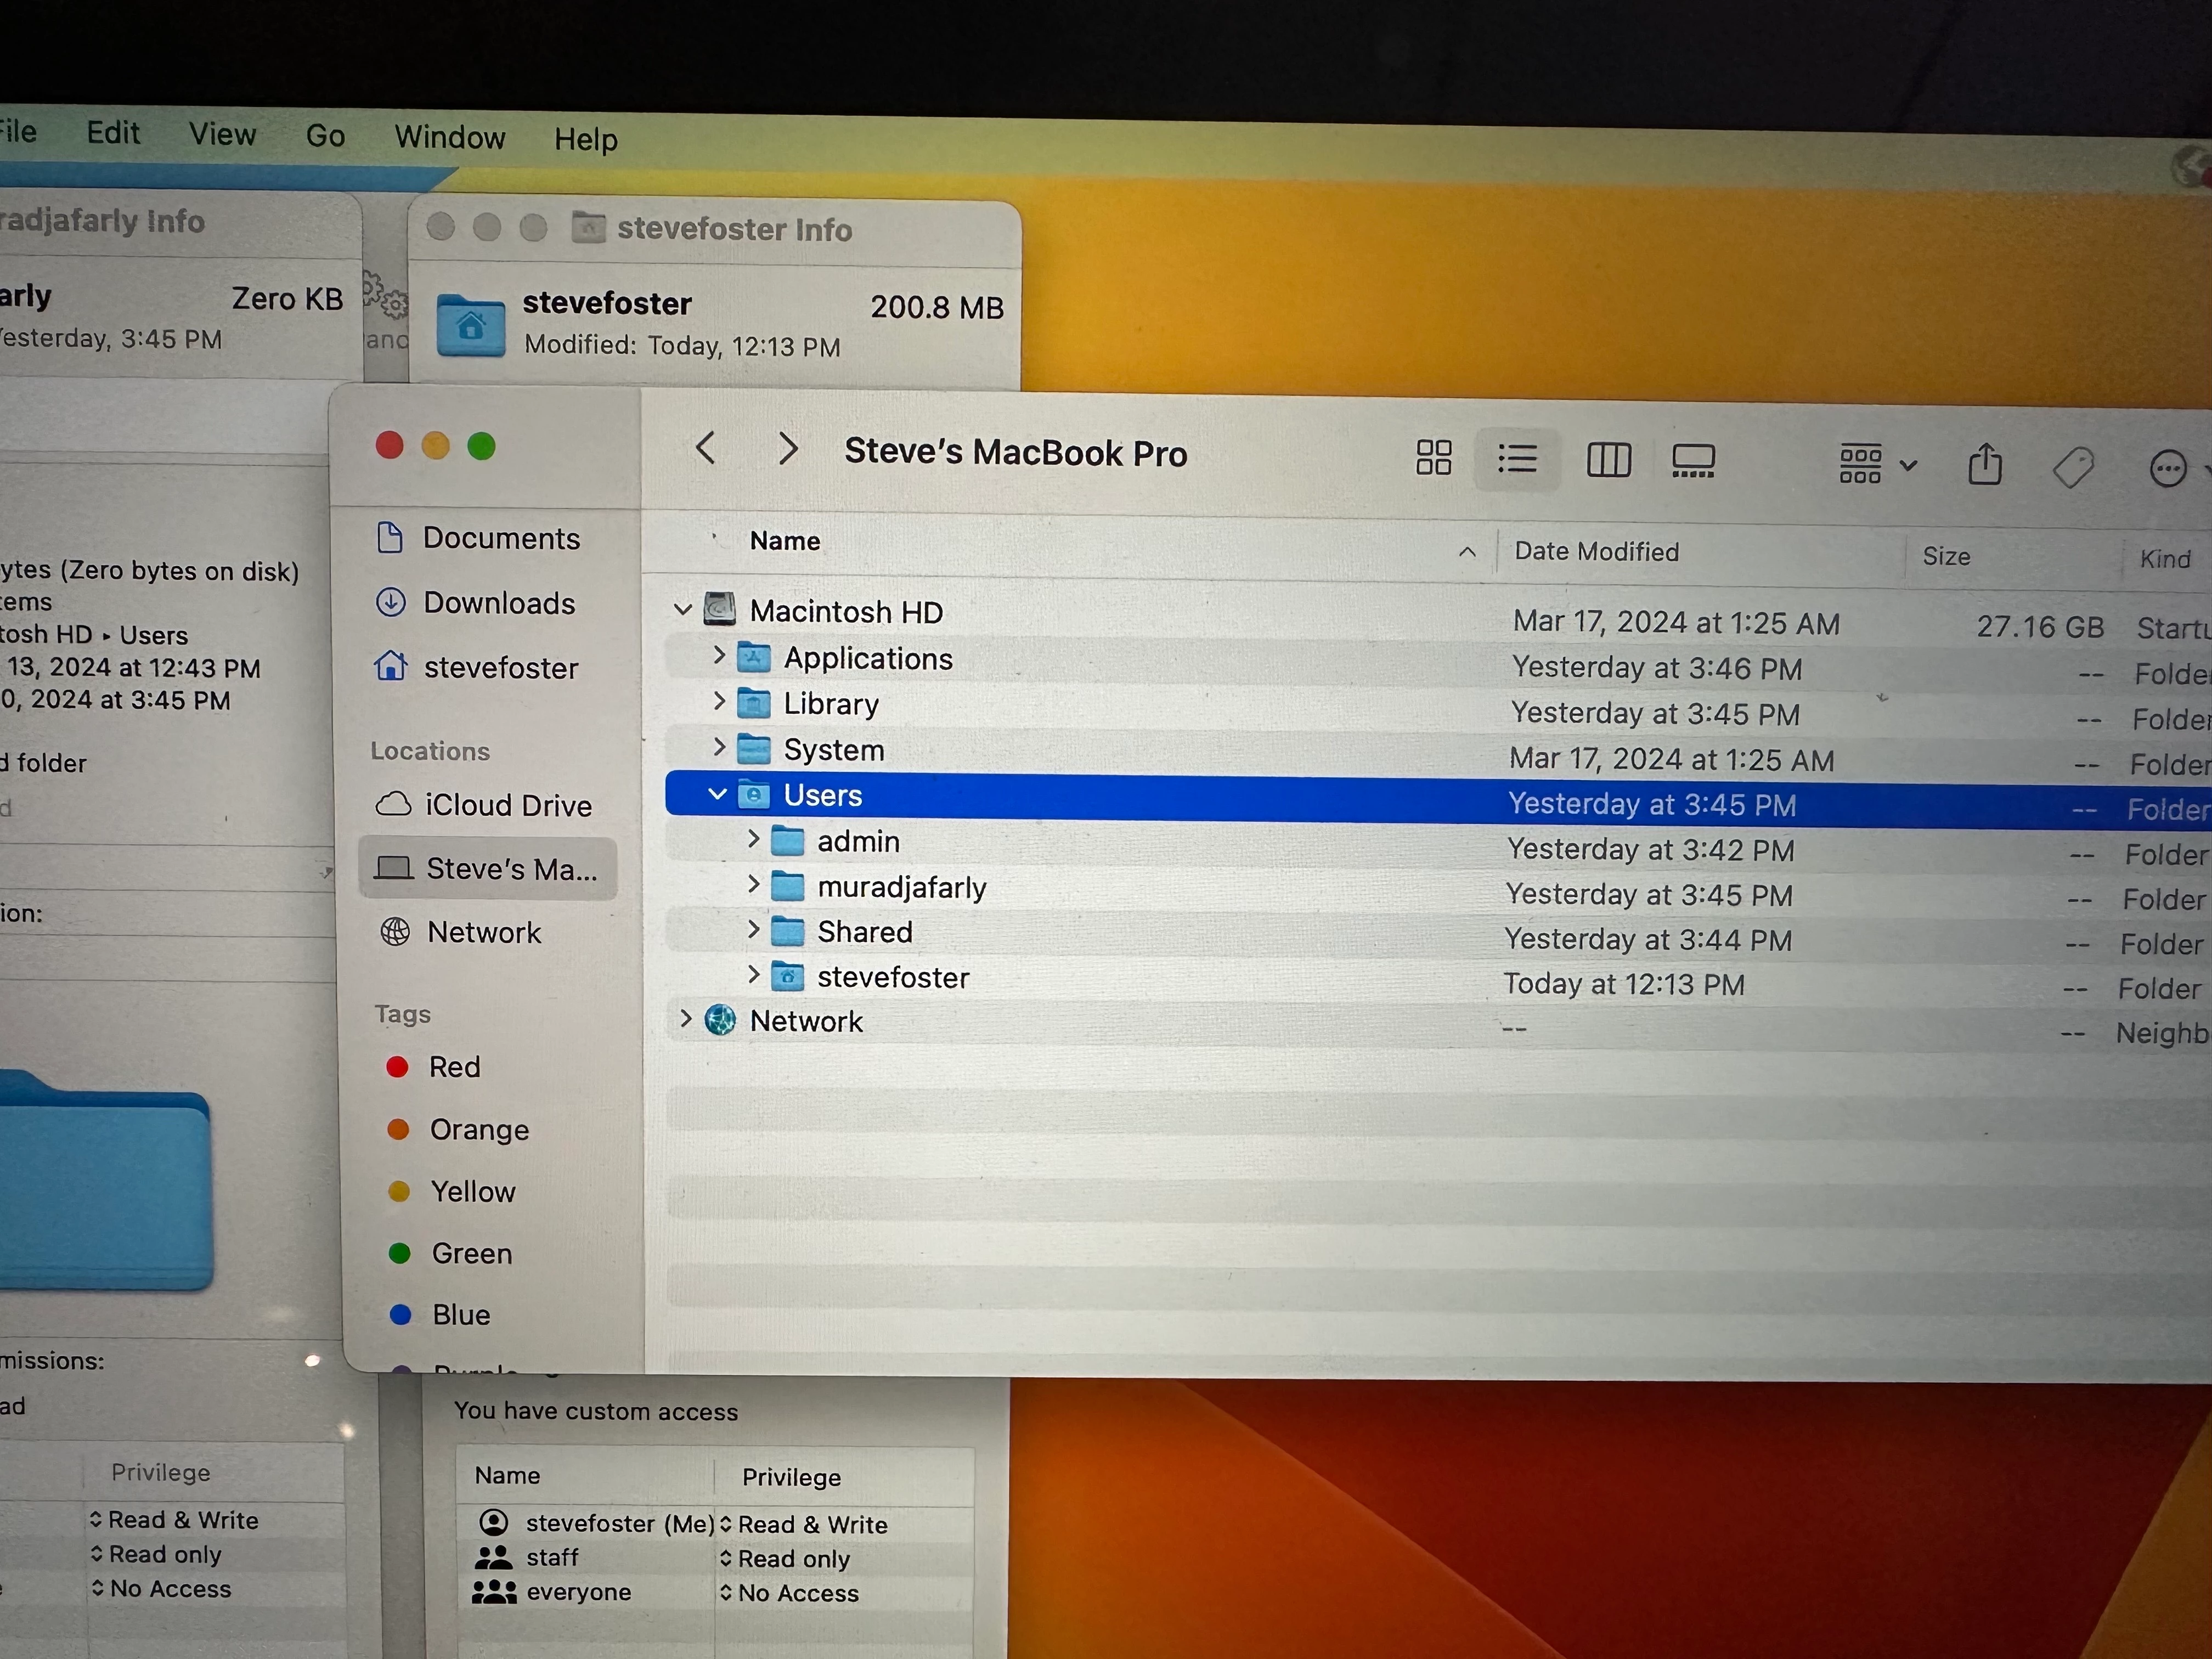Open Network in the Finder sidebar
Screen dimensions: 2212x1659
[461, 932]
